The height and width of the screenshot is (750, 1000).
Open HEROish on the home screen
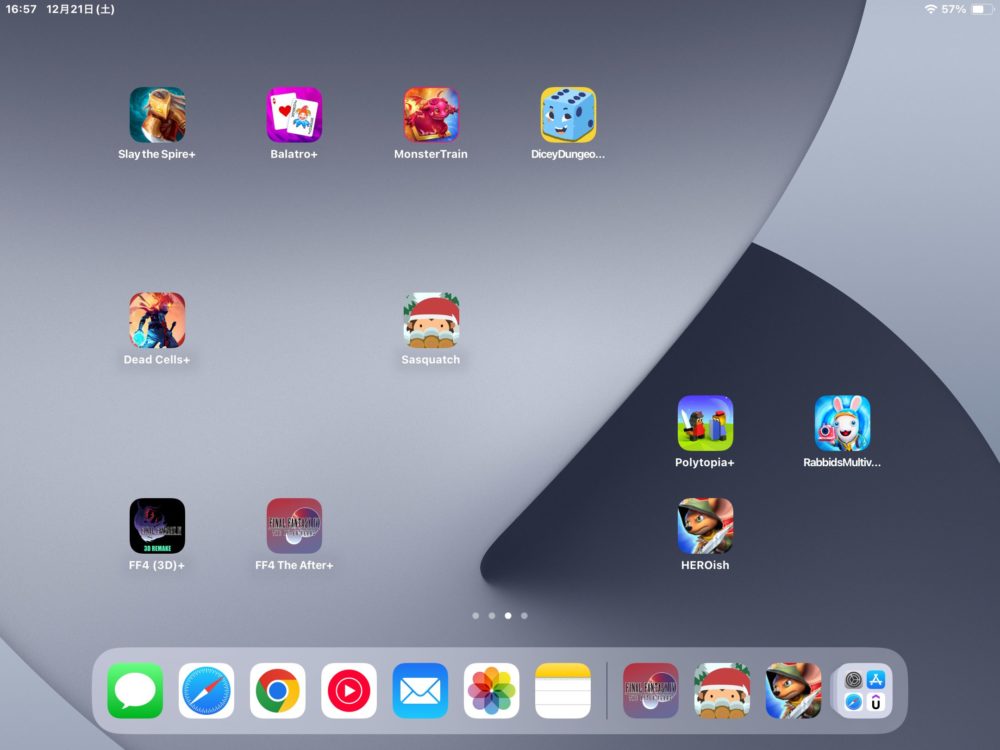[705, 526]
